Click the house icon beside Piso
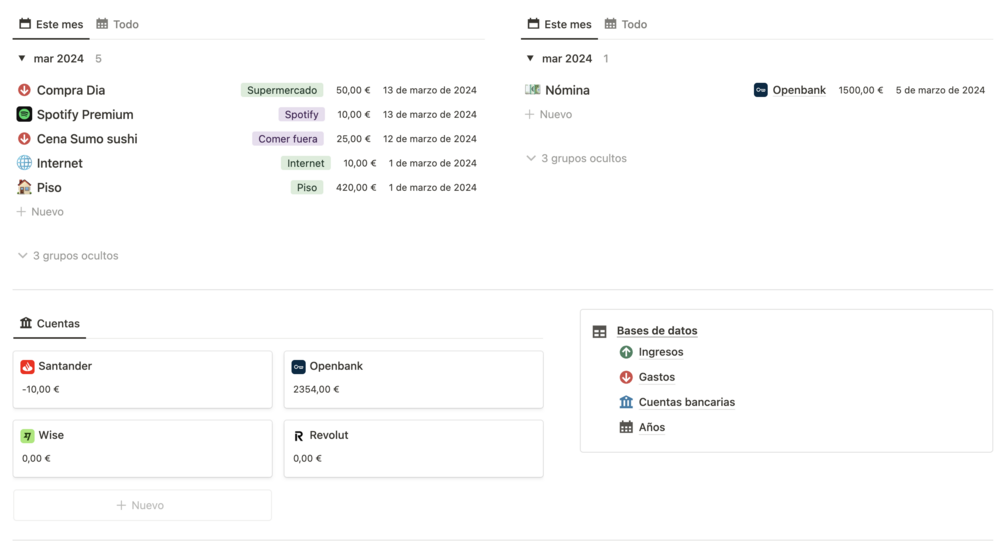This screenshot has width=1005, height=559. [x=24, y=187]
